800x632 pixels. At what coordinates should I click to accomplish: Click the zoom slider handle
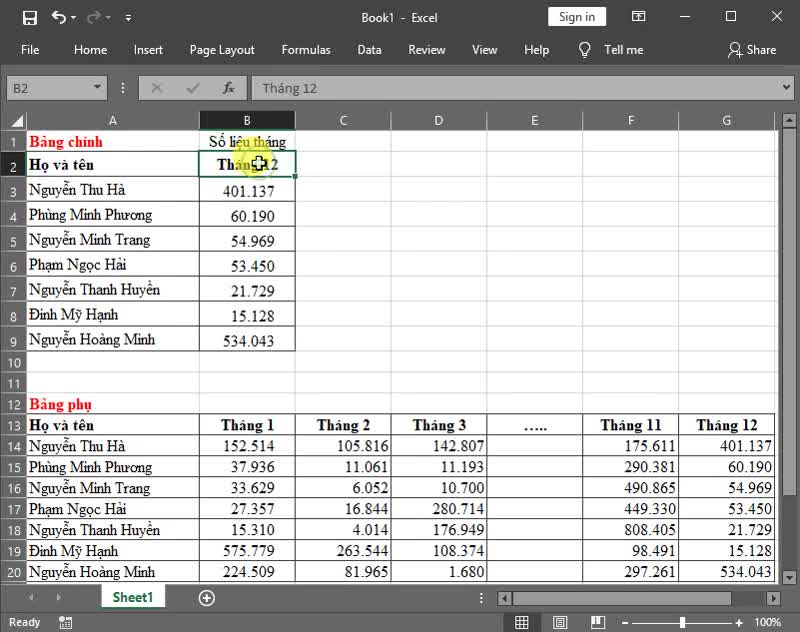682,622
